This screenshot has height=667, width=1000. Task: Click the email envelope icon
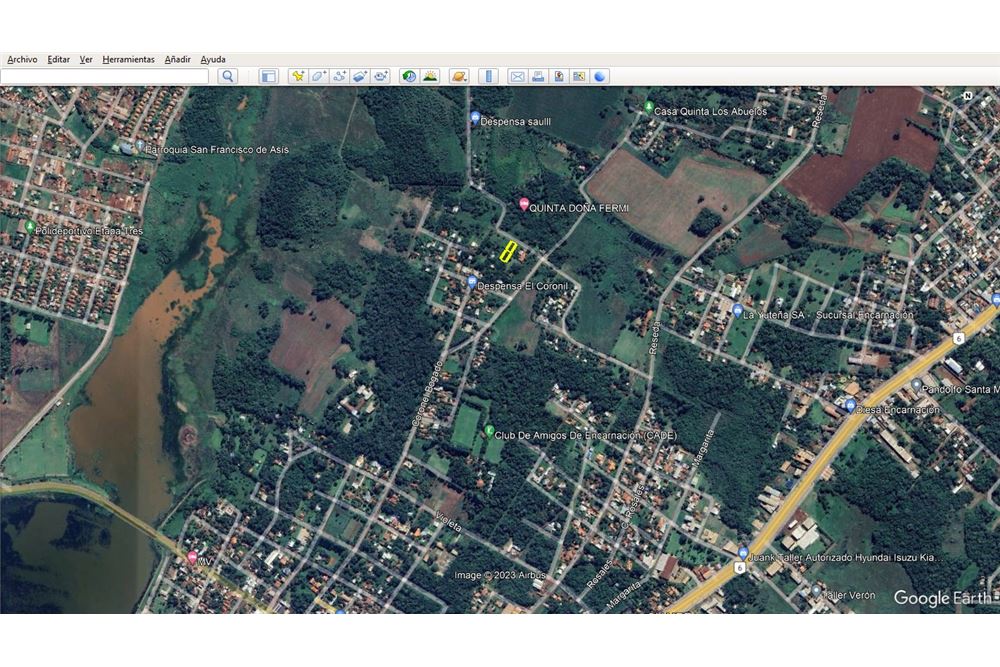point(517,77)
